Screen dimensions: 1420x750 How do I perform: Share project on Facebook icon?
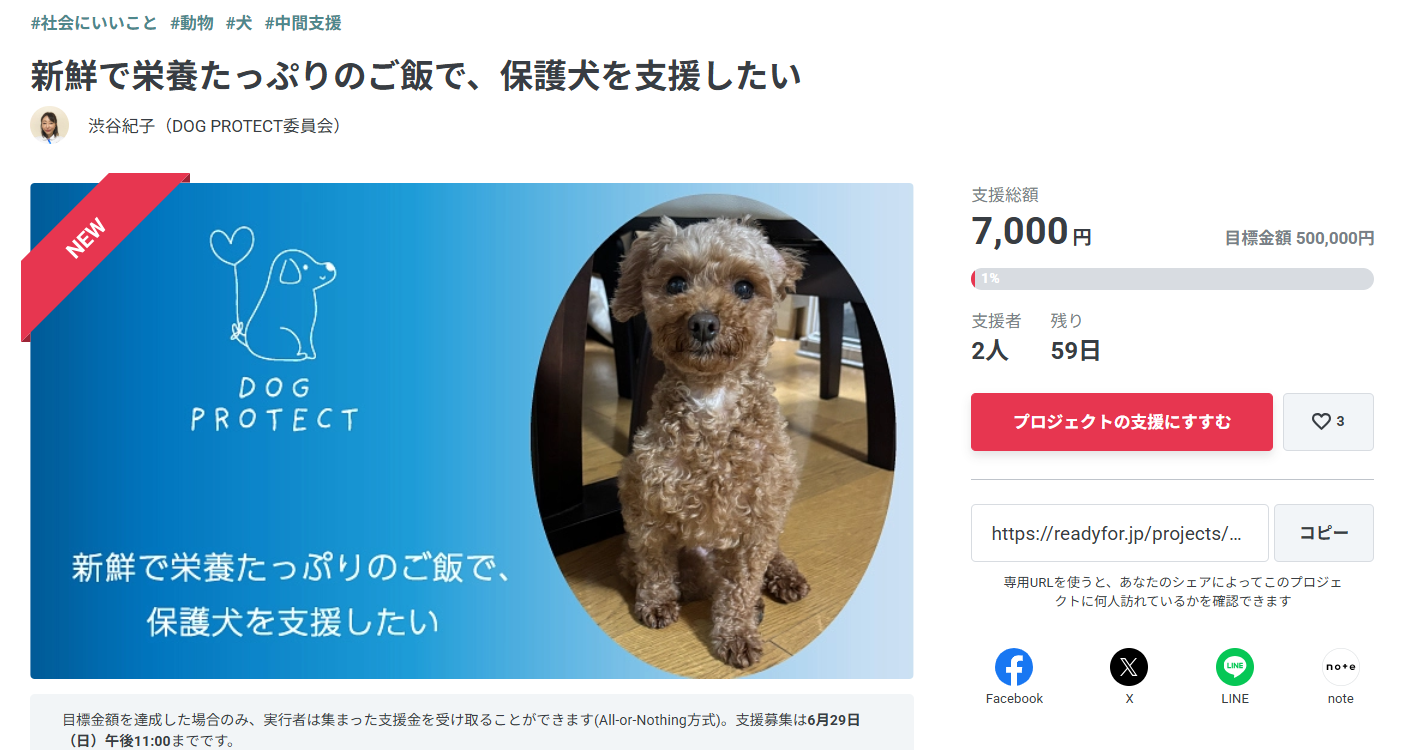(1013, 667)
